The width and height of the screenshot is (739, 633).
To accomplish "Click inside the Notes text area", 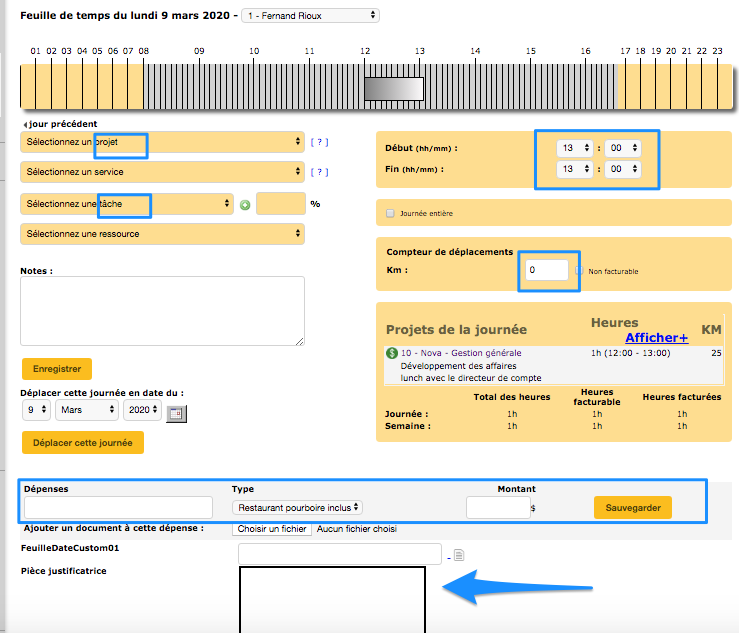I will click(162, 311).
